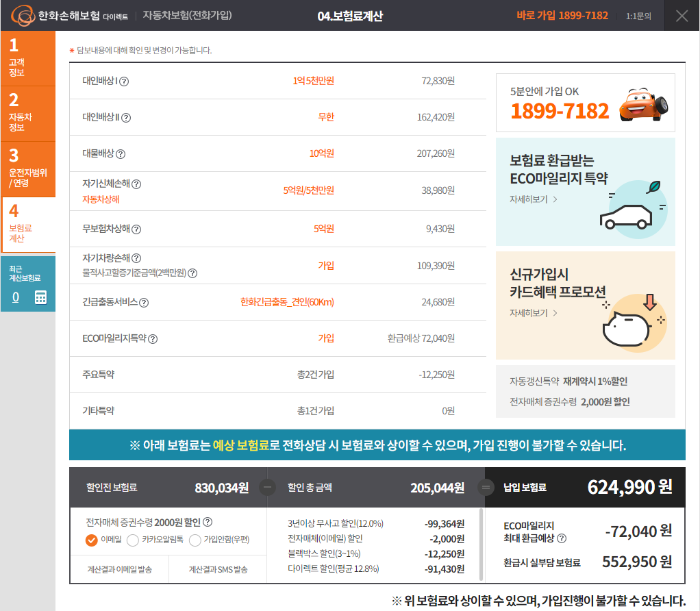Click the piggy bank illustration
The width and height of the screenshot is (700, 611).
634,322
